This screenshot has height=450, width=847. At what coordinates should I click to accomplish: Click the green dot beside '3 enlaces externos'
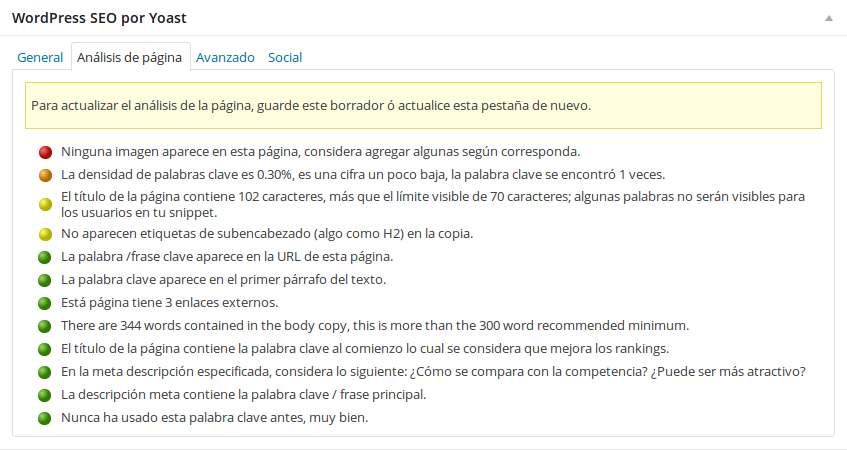[x=45, y=303]
